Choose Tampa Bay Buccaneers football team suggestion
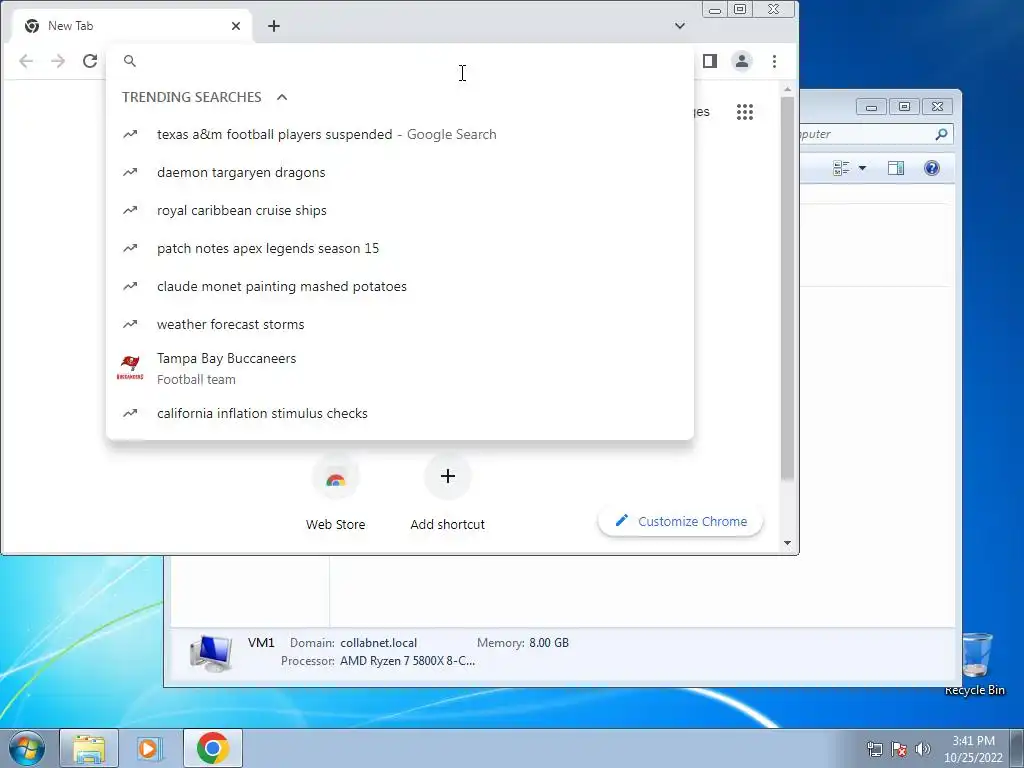The image size is (1024, 768). [400, 369]
